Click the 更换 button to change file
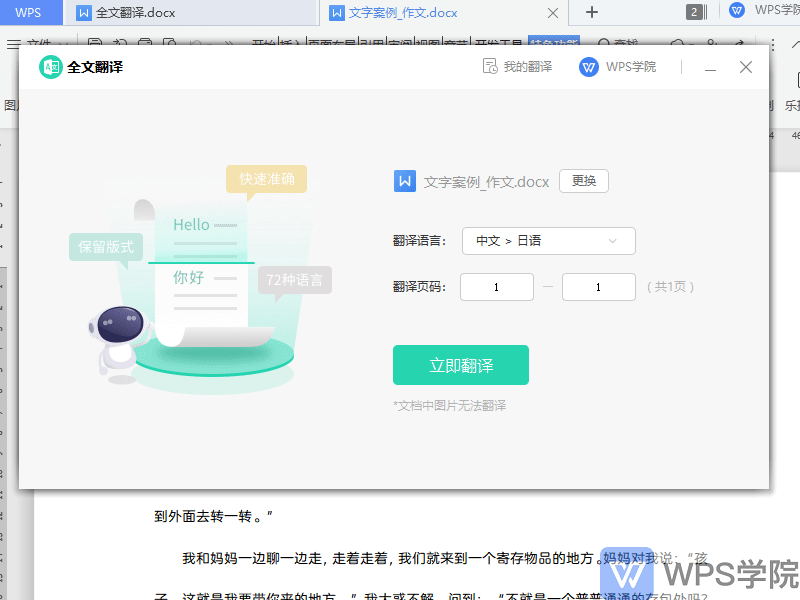The image size is (800, 600). [584, 181]
